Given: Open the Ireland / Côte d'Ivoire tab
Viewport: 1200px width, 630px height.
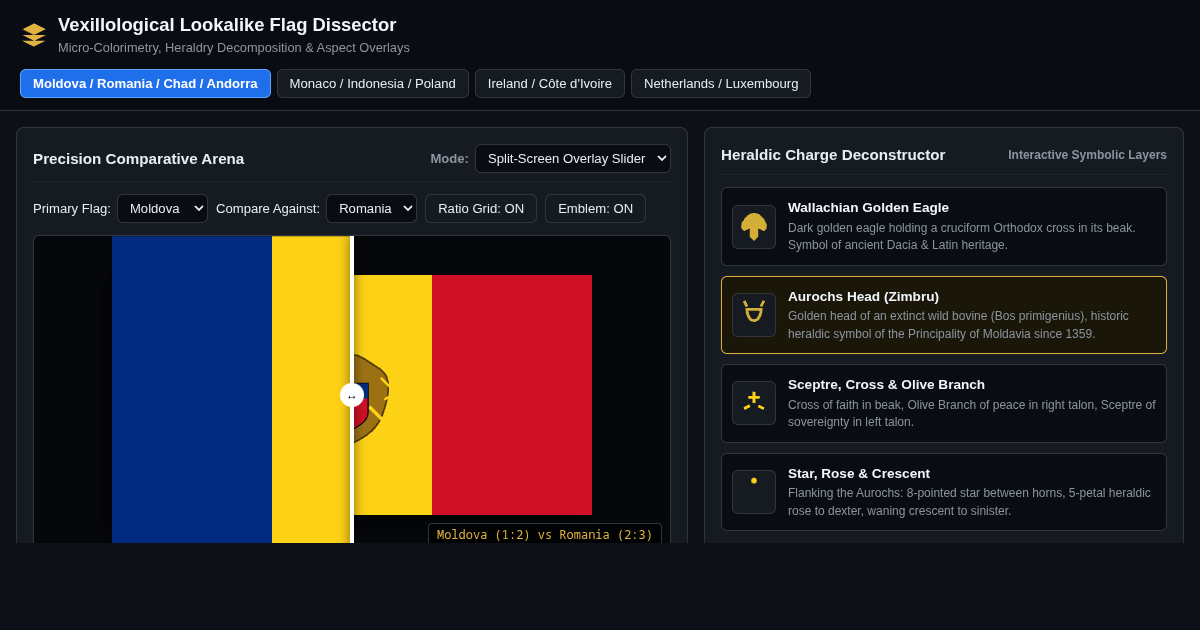Looking at the screenshot, I should coord(550,83).
